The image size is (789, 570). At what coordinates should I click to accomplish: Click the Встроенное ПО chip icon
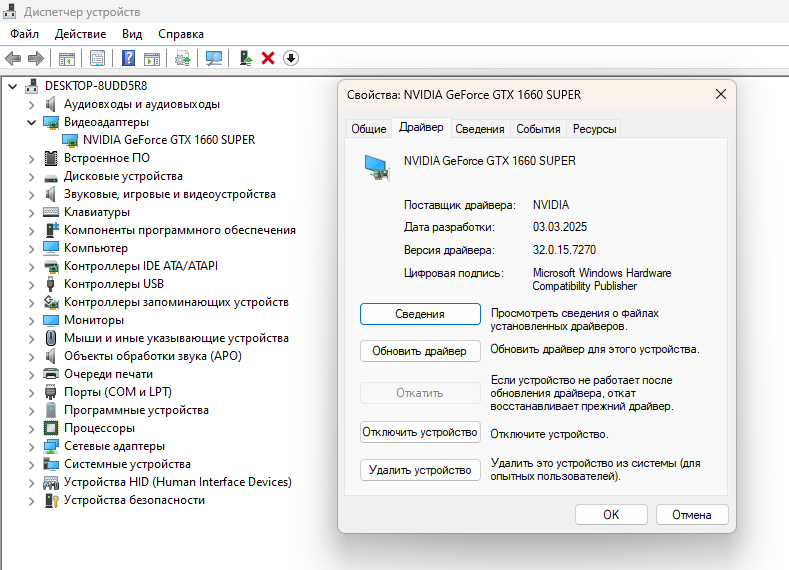click(51, 158)
